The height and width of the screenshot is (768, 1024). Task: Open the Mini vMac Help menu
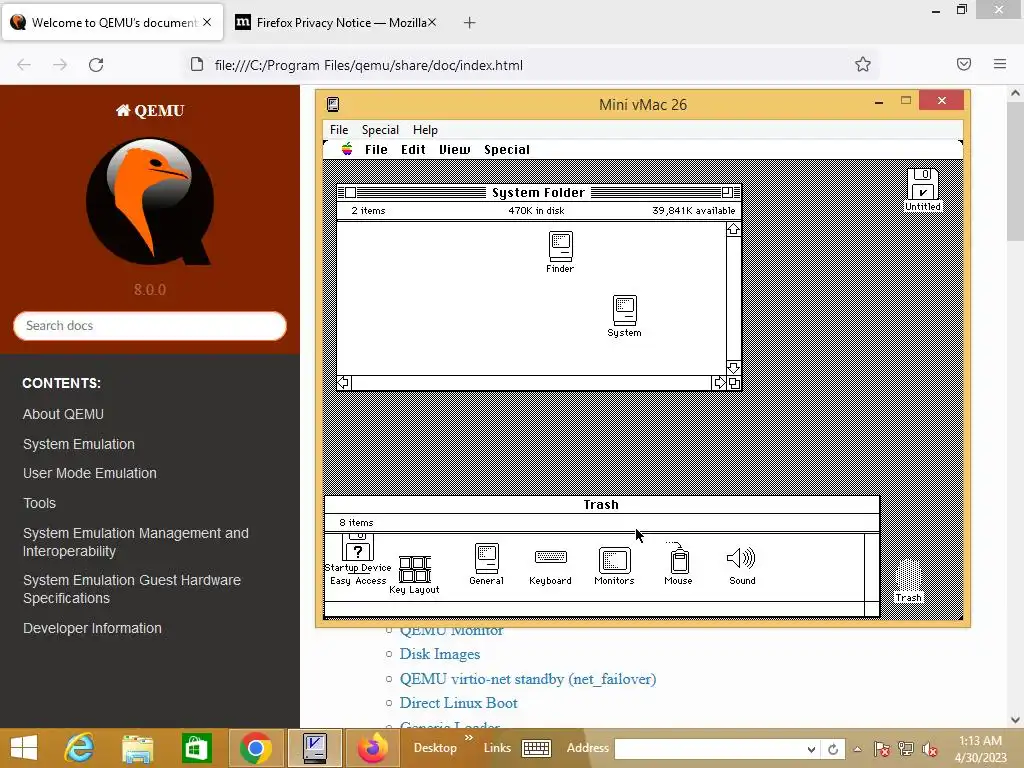pos(425,130)
